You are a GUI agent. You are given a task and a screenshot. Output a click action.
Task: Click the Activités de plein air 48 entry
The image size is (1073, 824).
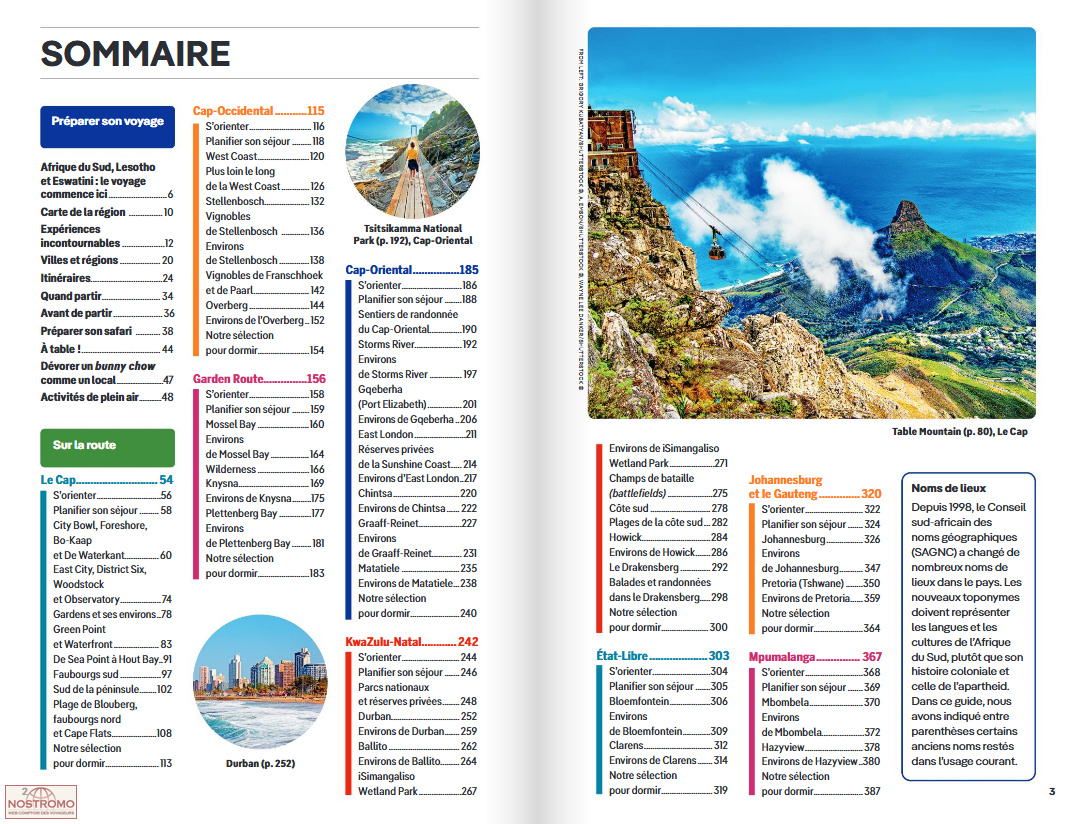tap(107, 397)
